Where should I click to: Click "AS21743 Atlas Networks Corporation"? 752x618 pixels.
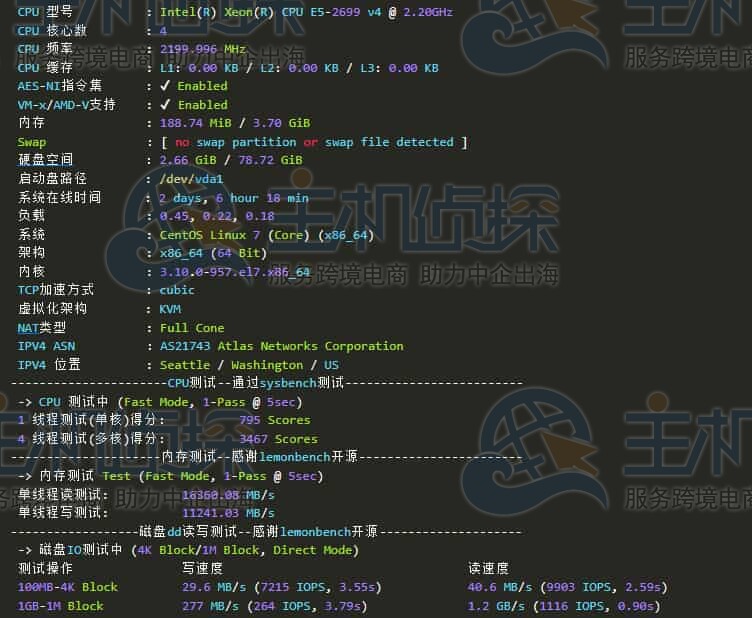pyautogui.click(x=282, y=346)
